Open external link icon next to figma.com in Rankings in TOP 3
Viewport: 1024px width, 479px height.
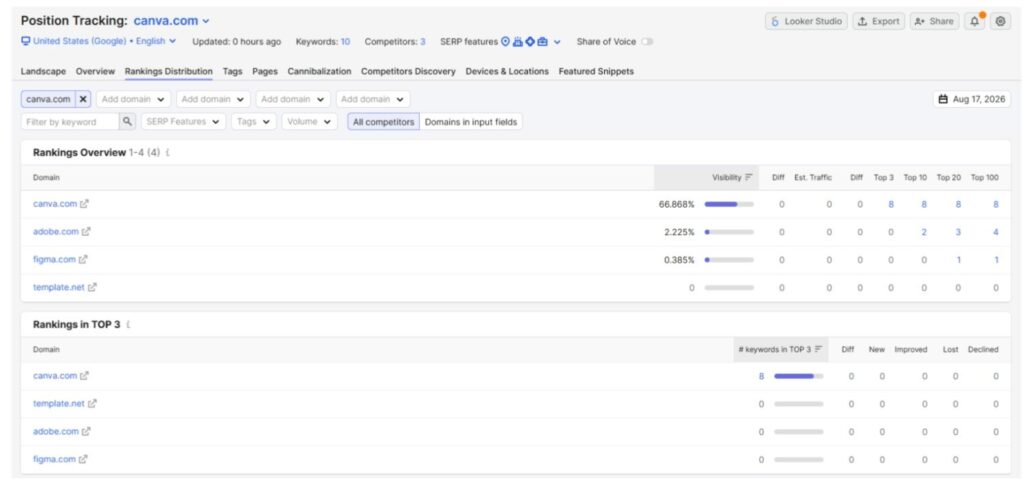(83, 459)
